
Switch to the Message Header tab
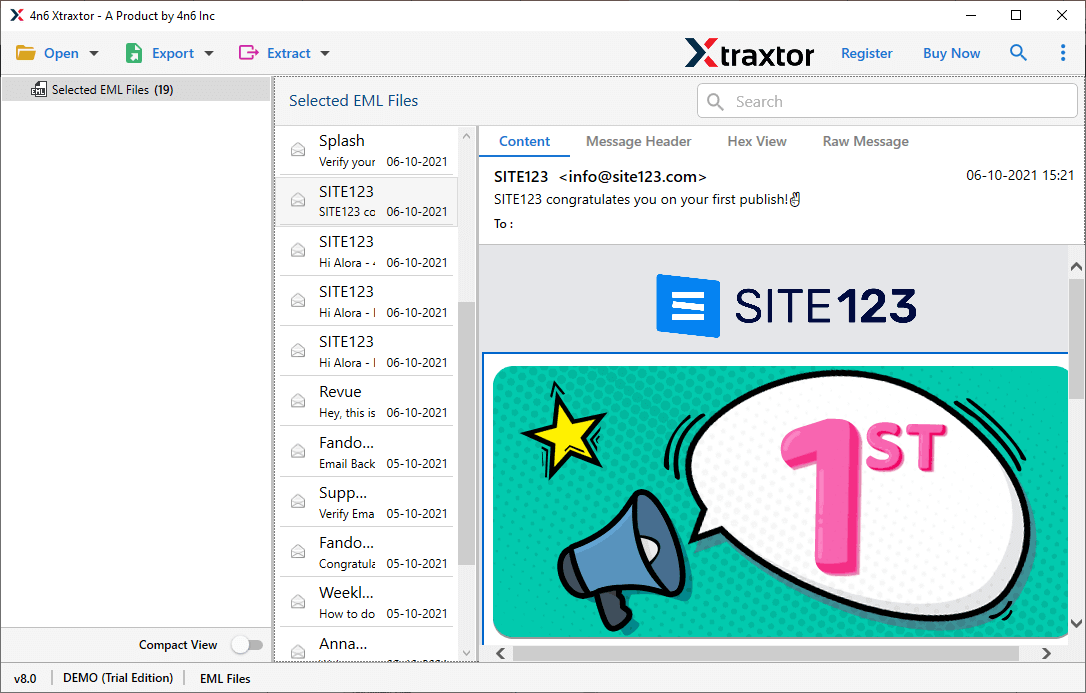click(x=638, y=141)
